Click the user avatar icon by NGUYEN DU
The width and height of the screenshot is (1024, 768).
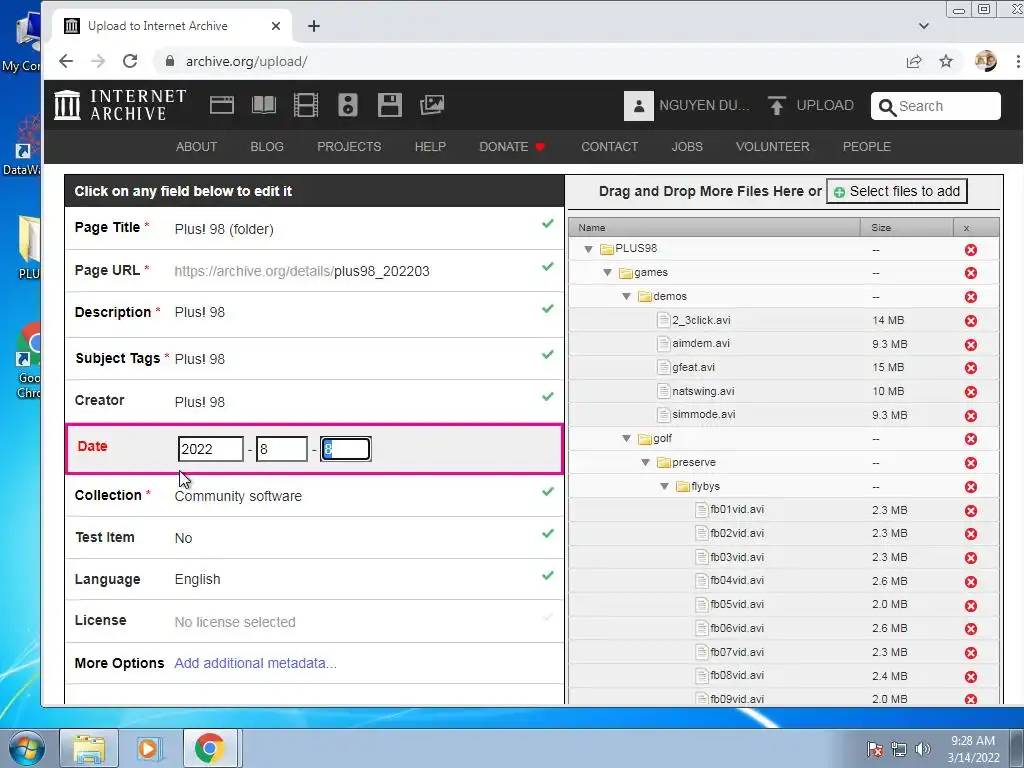639,106
